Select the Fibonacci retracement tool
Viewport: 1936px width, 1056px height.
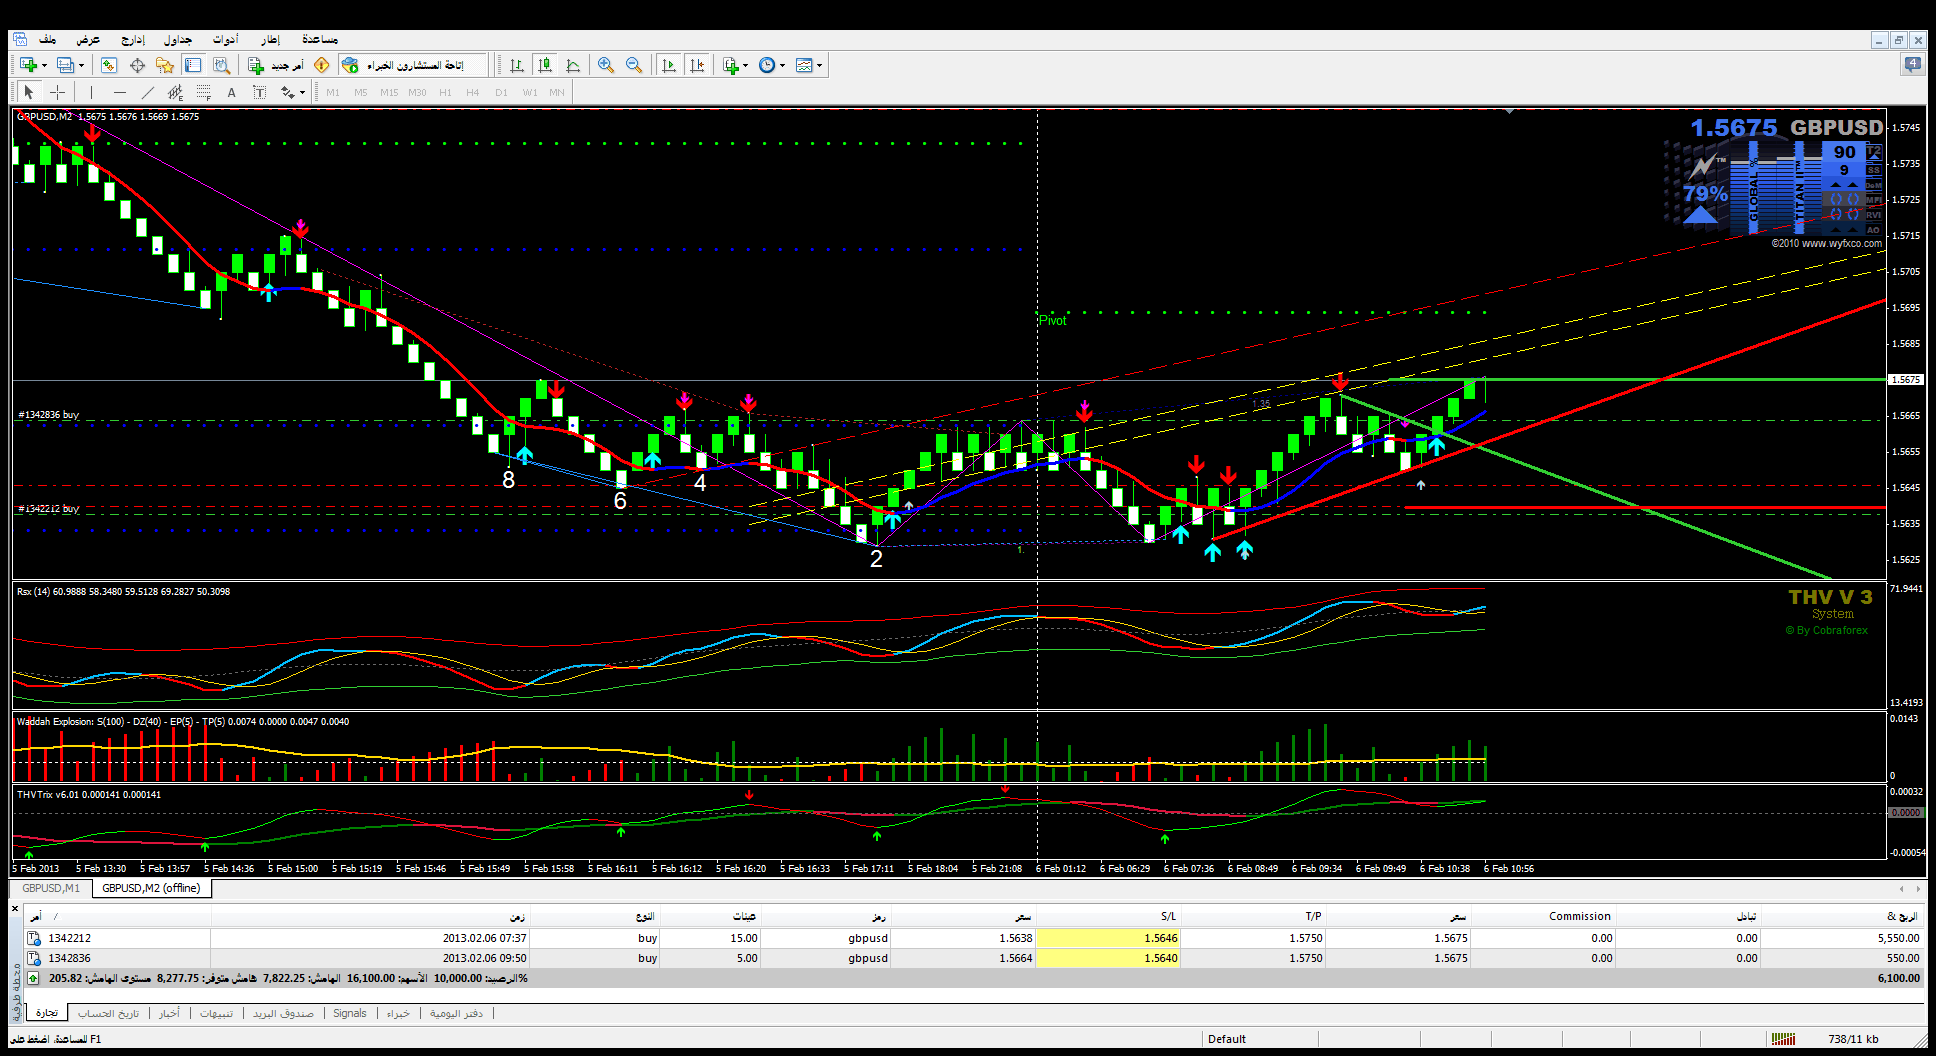coord(203,92)
